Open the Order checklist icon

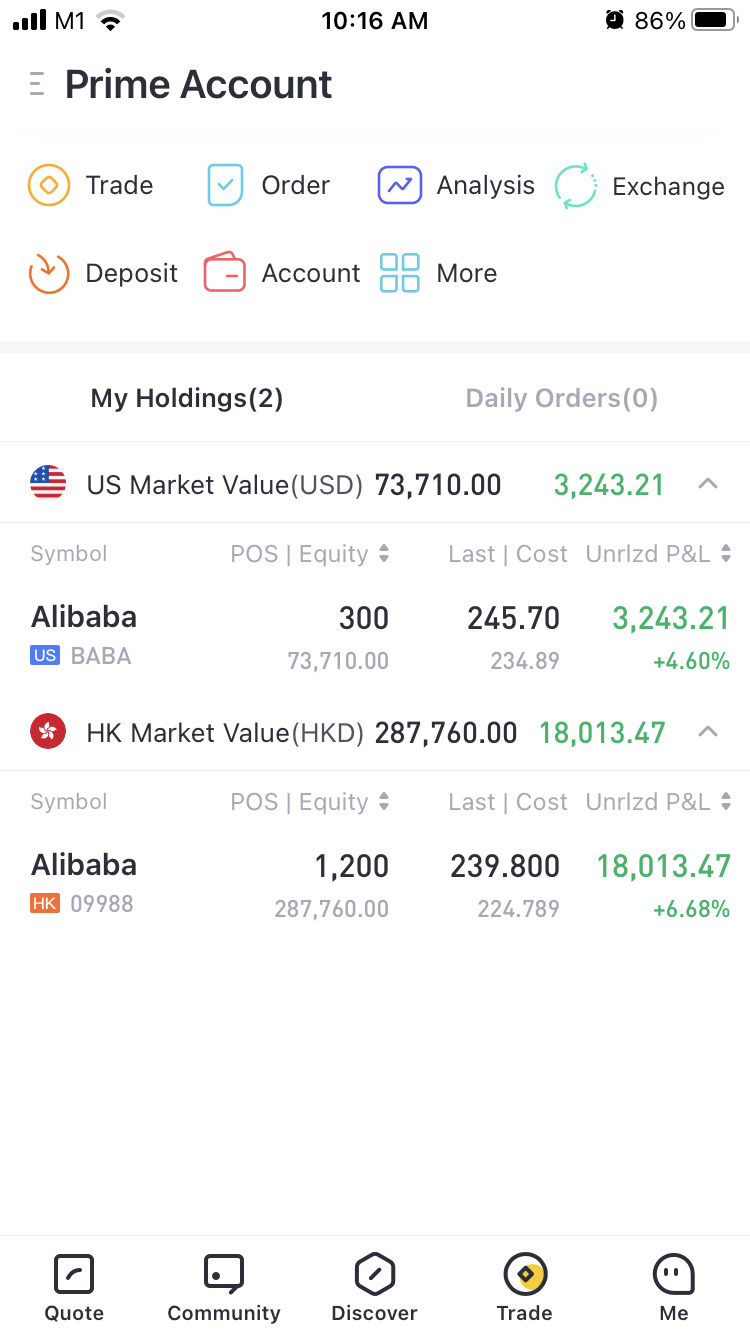(x=225, y=185)
